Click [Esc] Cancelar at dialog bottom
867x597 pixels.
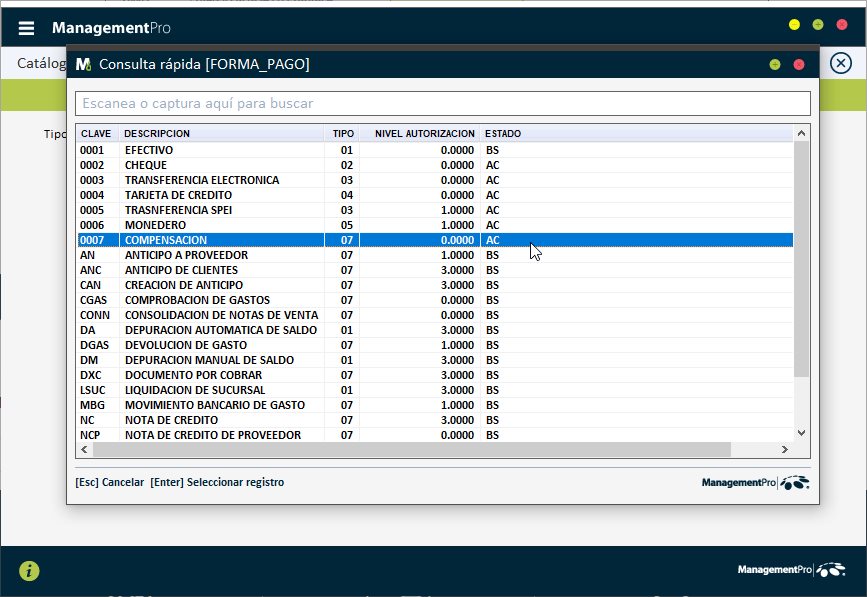(x=109, y=482)
